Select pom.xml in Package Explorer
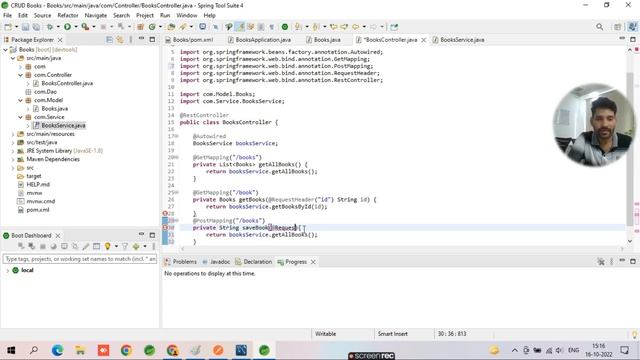The height and width of the screenshot is (360, 640). click(38, 210)
